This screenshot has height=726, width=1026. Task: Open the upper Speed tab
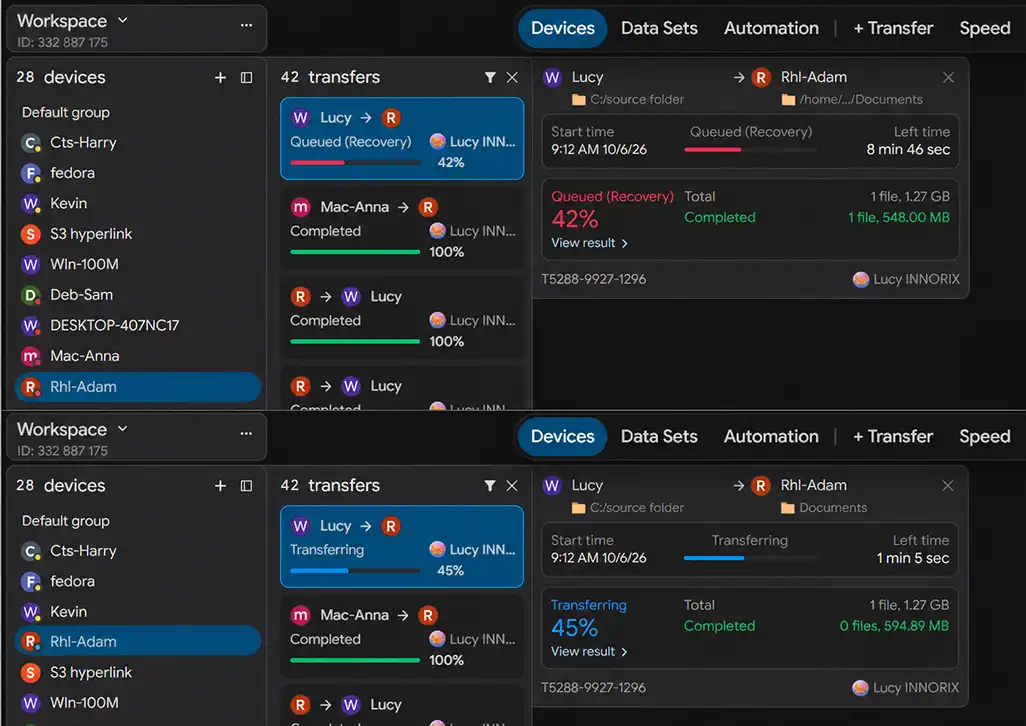985,28
